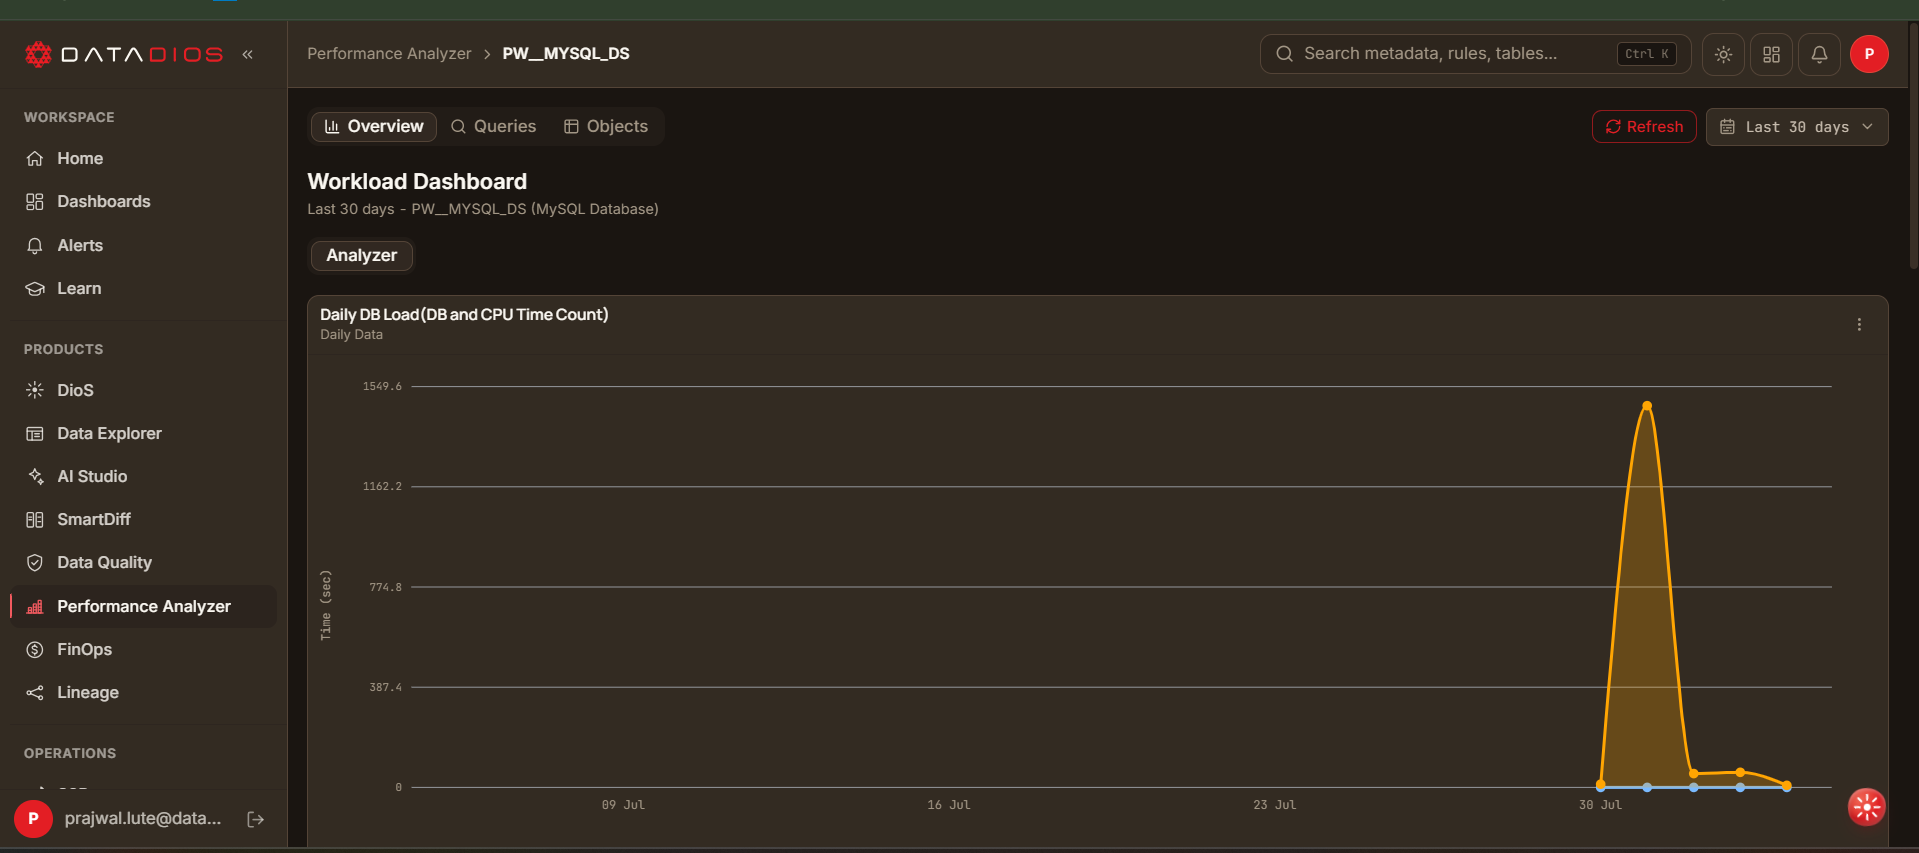Click the PW__MYSQL_DS breadcrumb text
Viewport: 1919px width, 853px height.
tap(566, 54)
